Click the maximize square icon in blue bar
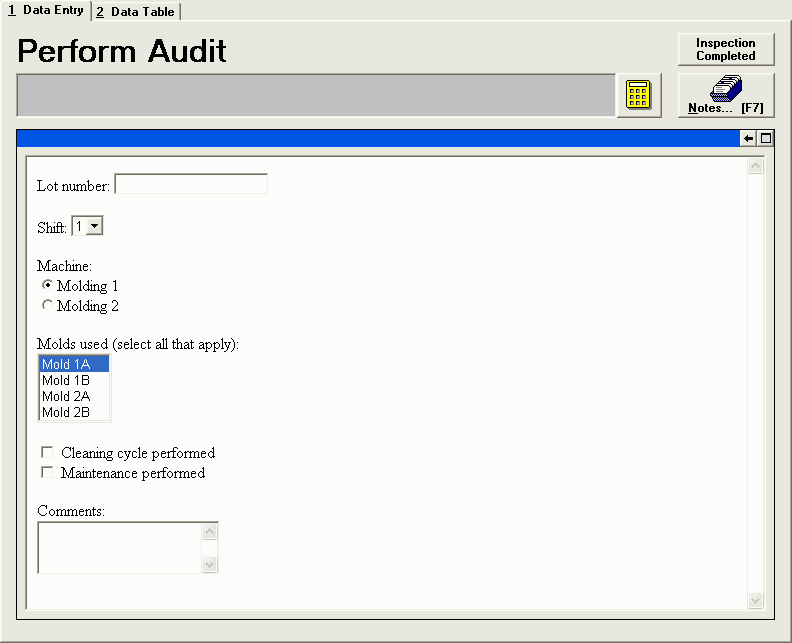792x643 pixels. pos(766,139)
